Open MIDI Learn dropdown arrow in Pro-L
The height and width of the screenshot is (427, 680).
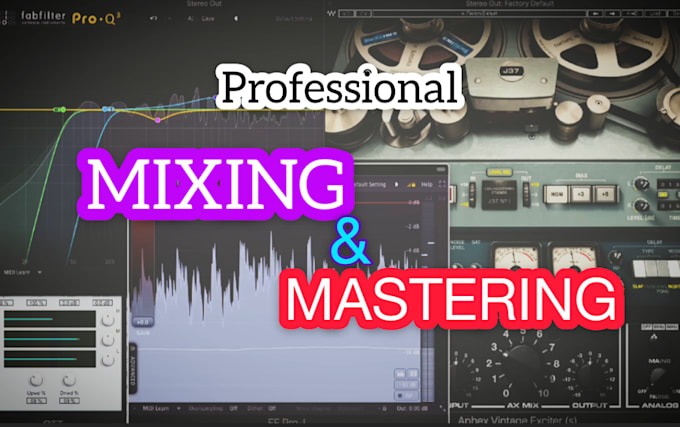click(178, 408)
